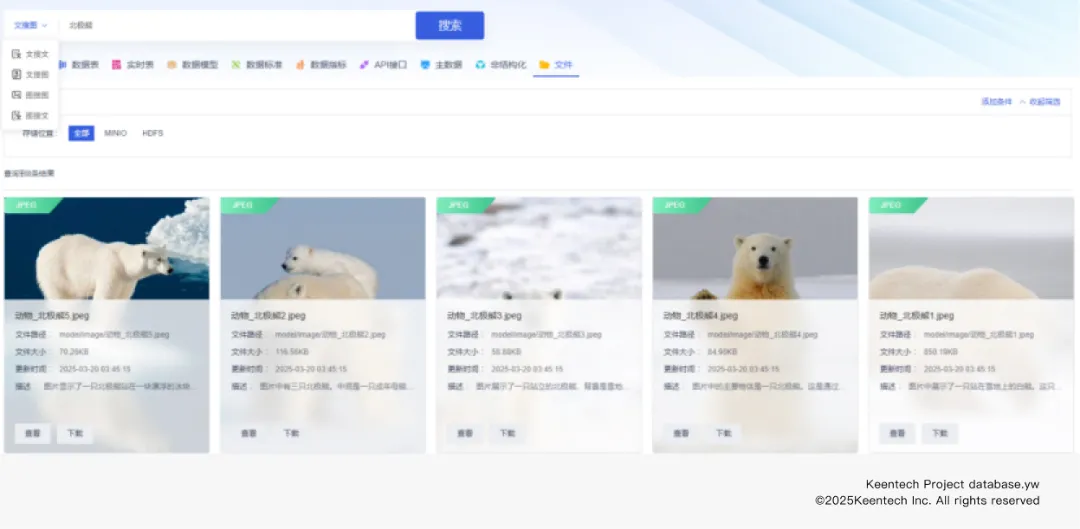The image size is (1080, 529).
Task: Click the API接口 category icon
Action: (x=365, y=65)
